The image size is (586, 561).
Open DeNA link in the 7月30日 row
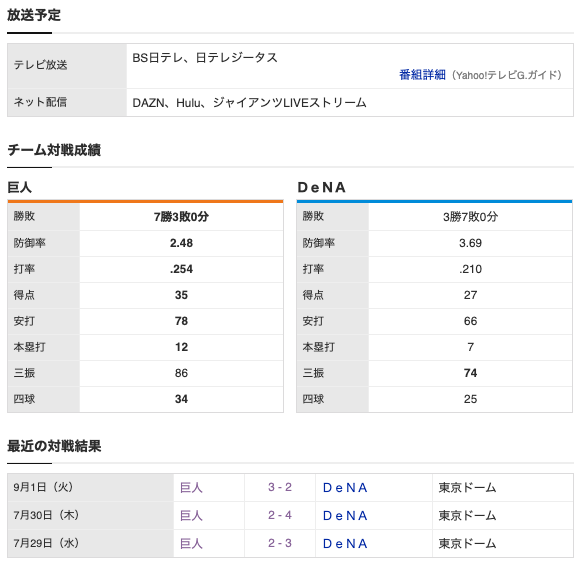coord(345,515)
